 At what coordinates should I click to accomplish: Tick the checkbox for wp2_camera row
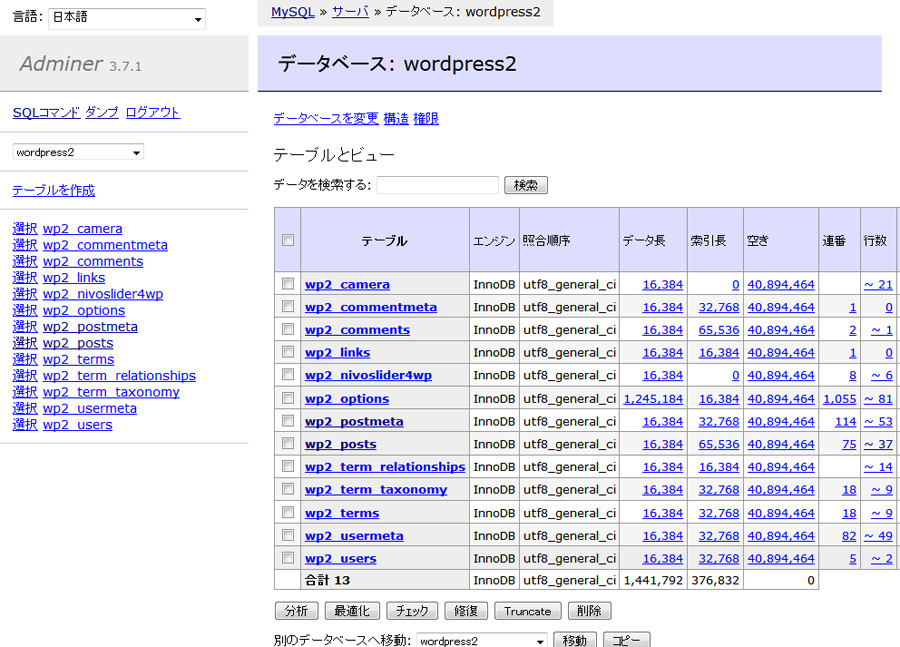click(x=288, y=284)
